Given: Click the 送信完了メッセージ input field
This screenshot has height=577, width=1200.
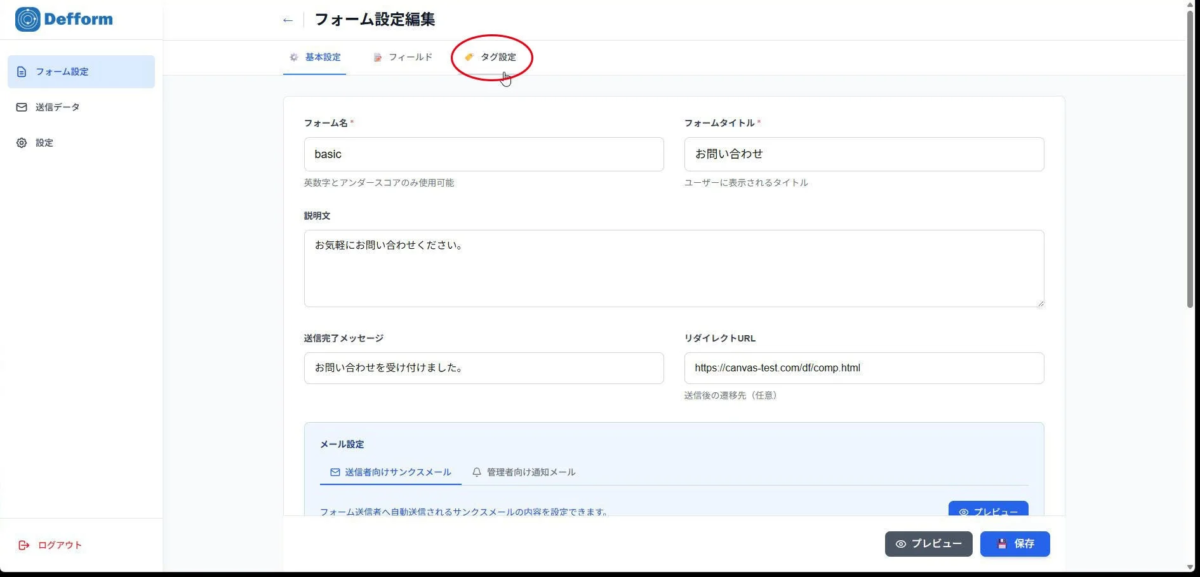Looking at the screenshot, I should 484,368.
